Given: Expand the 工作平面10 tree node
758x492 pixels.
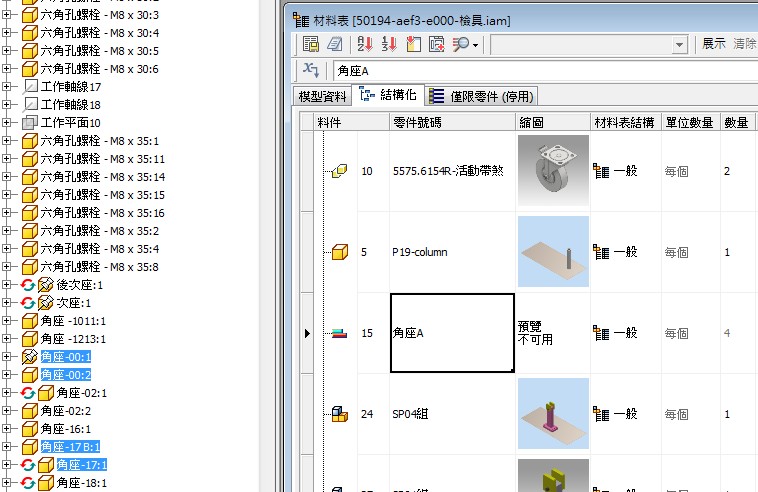Looking at the screenshot, I should [6, 123].
